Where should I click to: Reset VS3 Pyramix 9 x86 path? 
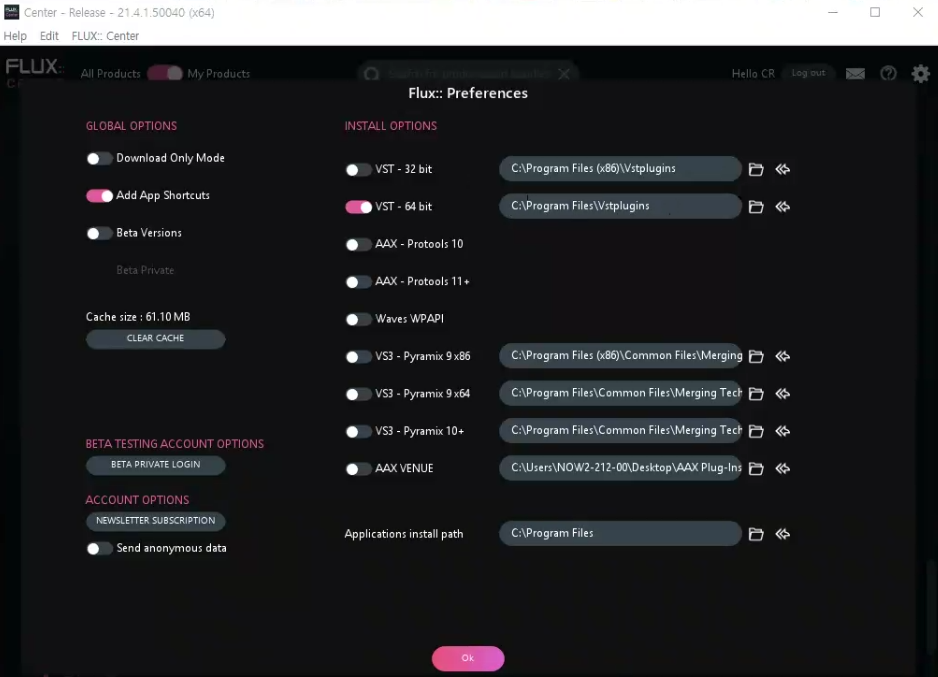(x=782, y=356)
